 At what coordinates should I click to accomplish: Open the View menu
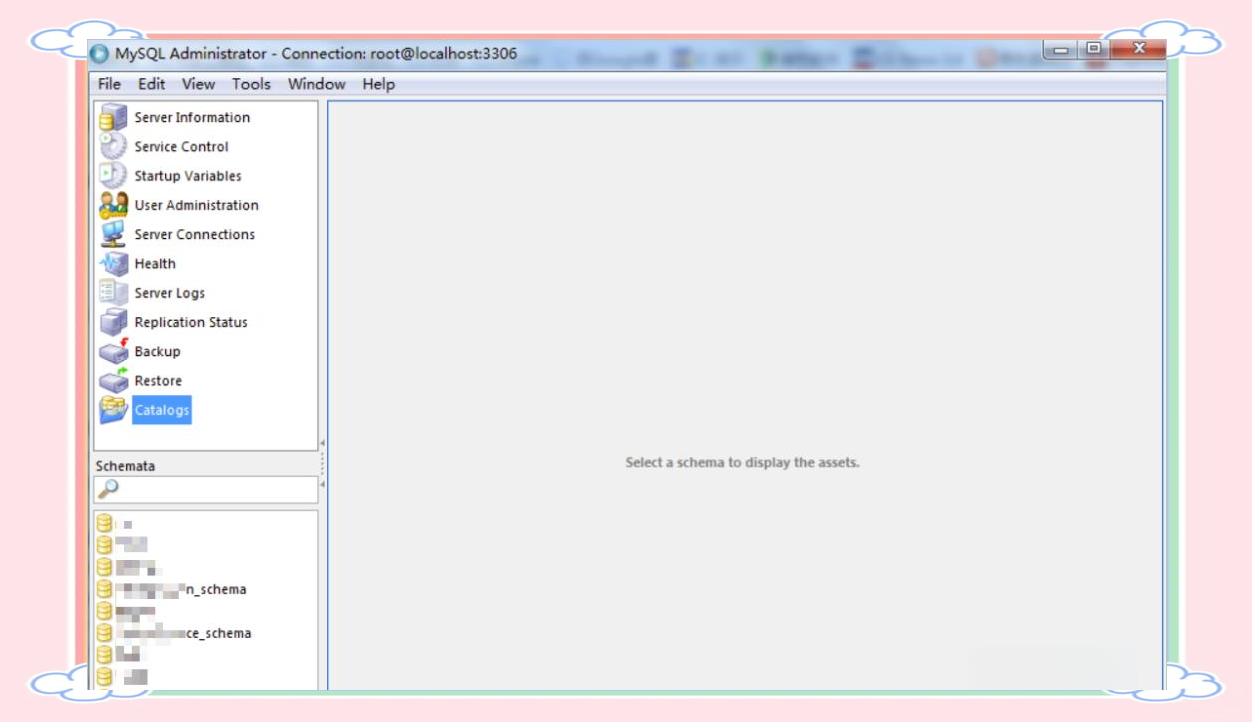[x=198, y=84]
